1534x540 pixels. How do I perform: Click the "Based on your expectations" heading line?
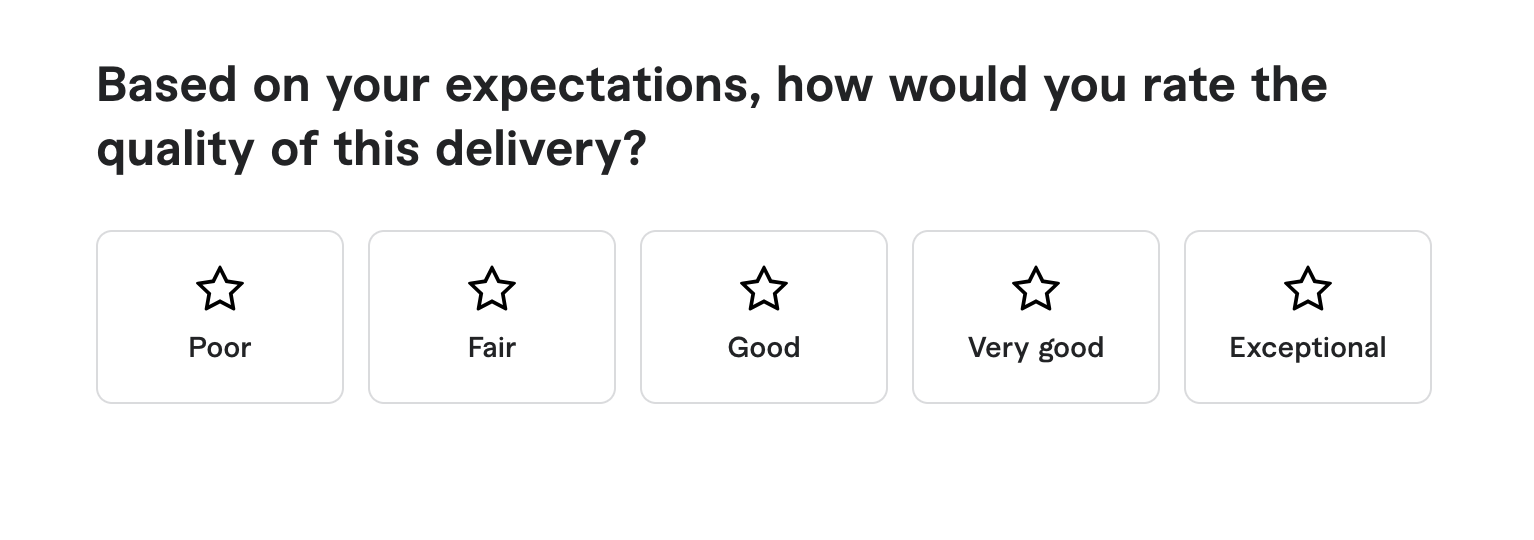click(711, 85)
